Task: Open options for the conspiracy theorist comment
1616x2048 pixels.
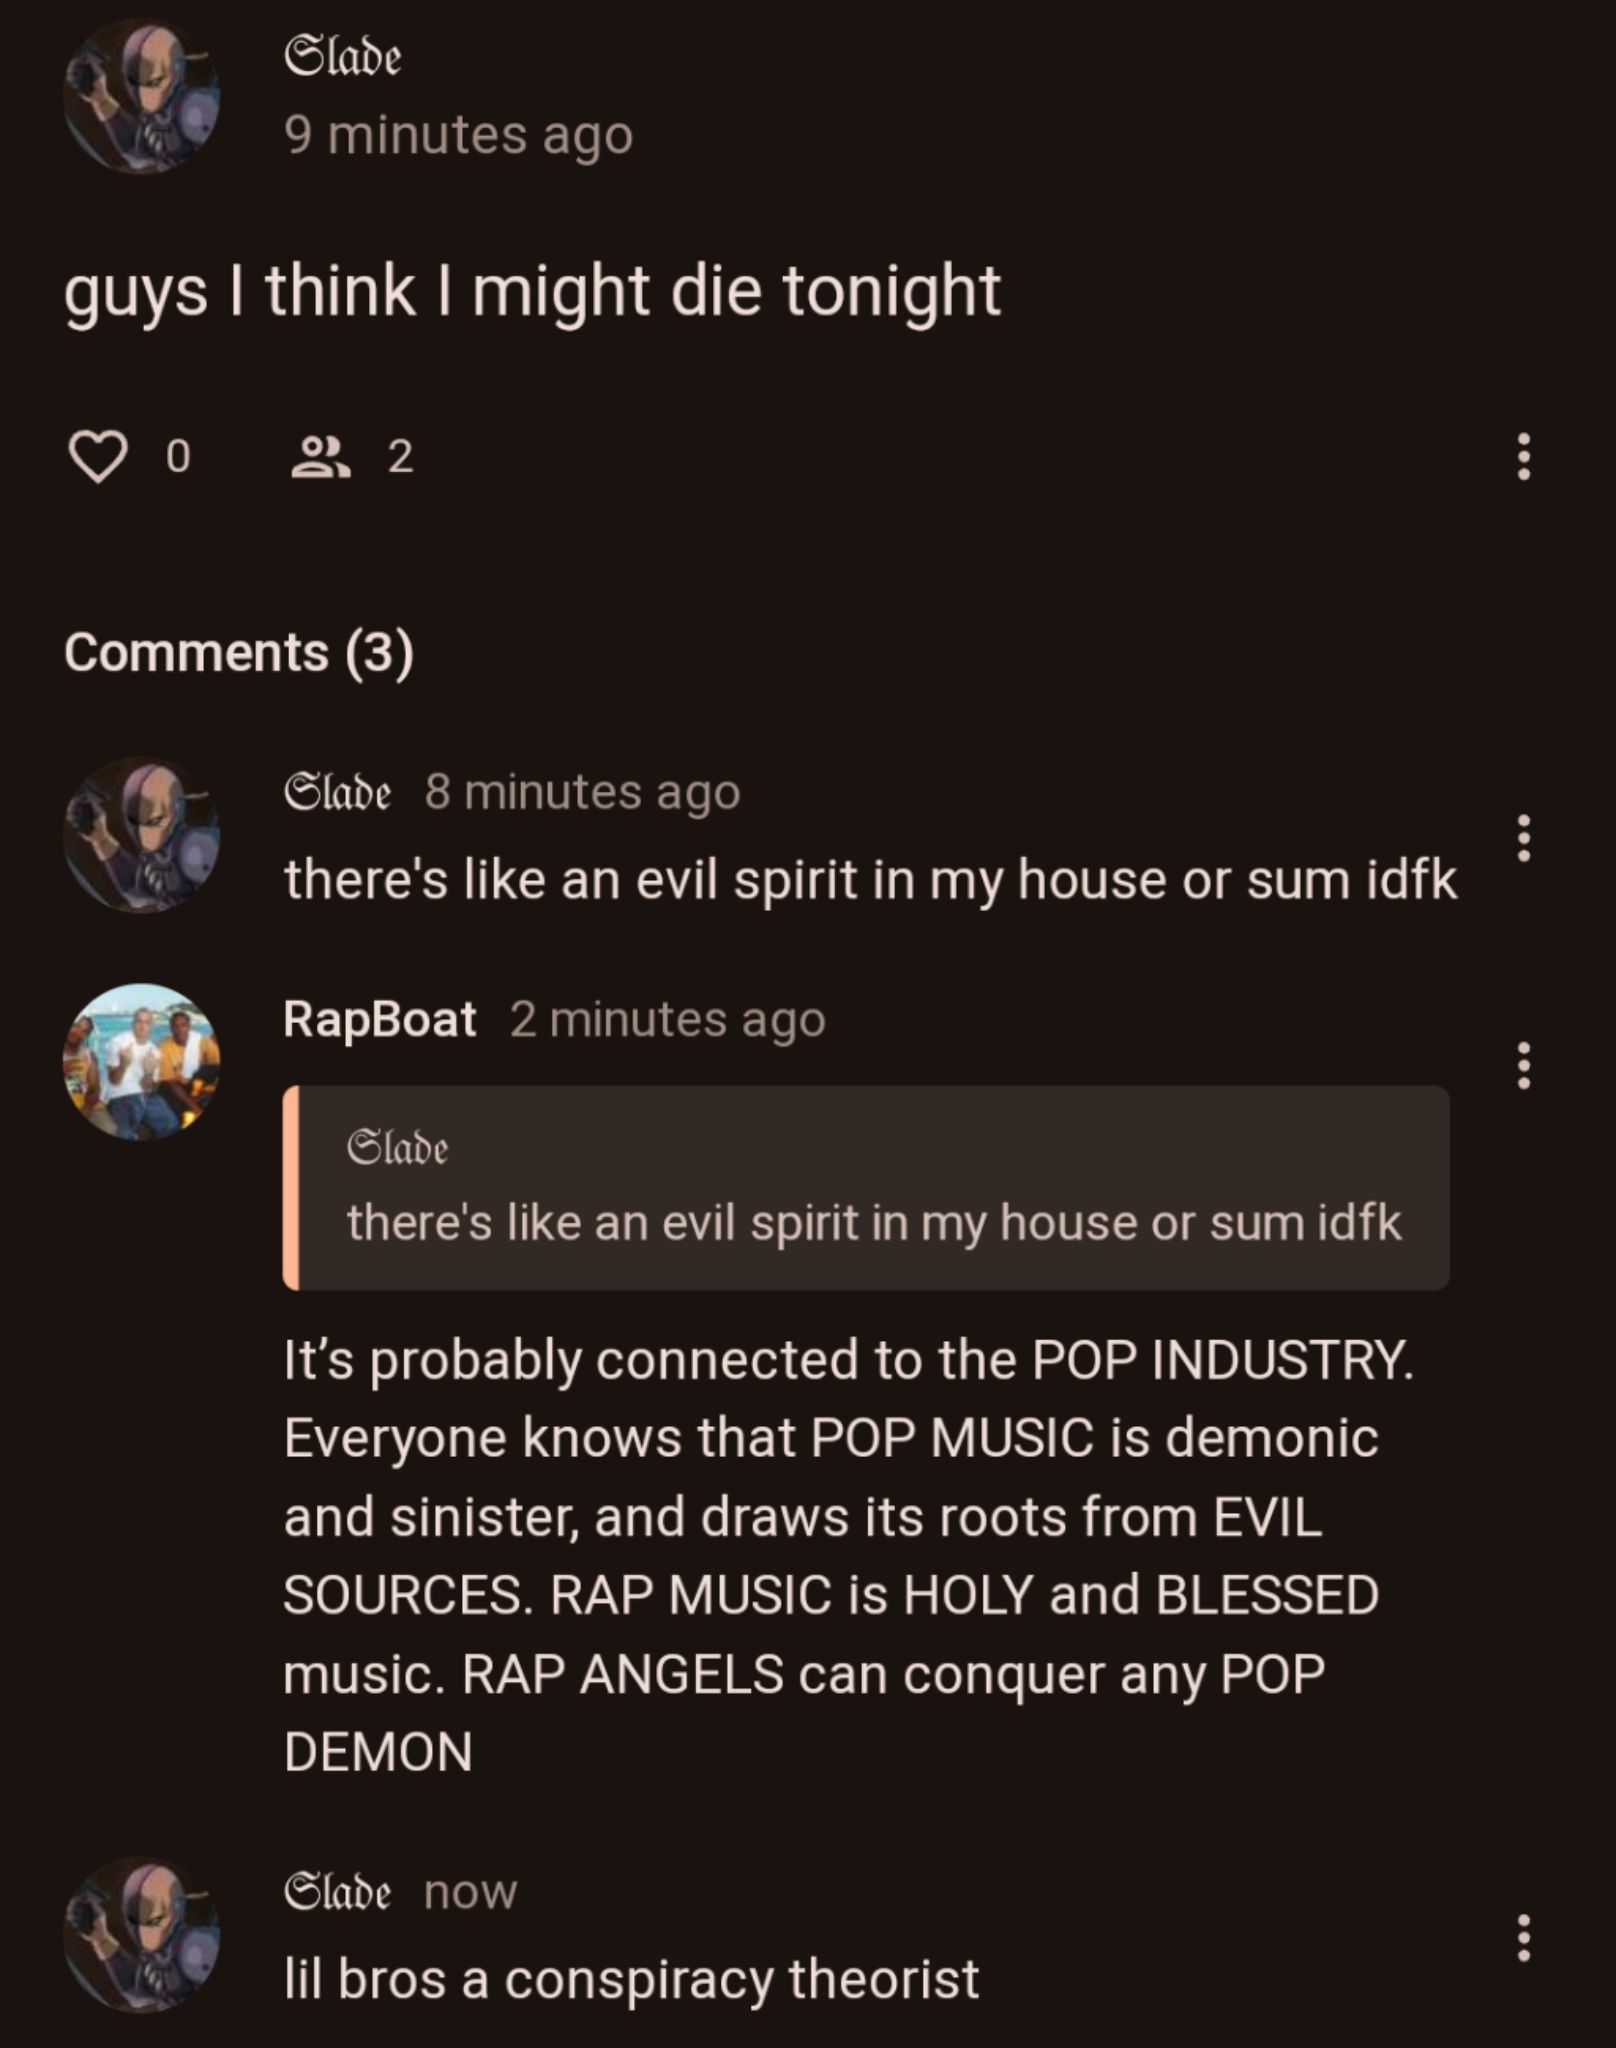Action: [1523, 1938]
